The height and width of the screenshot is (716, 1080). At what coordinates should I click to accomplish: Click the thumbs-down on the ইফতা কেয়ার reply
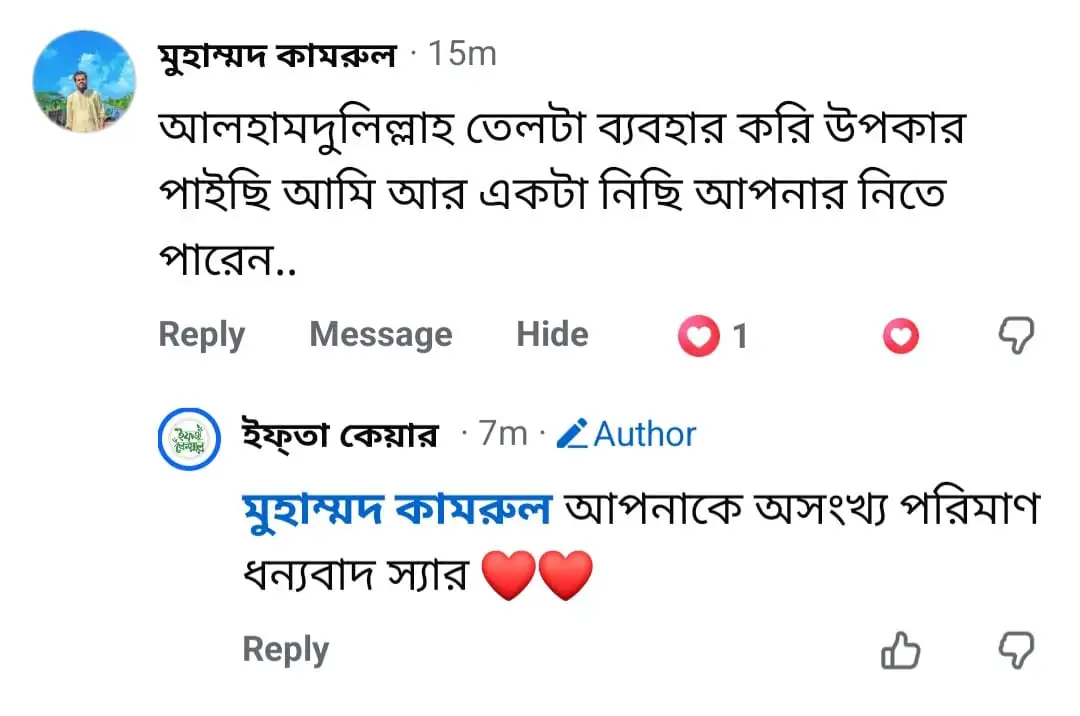pyautogui.click(x=1017, y=650)
